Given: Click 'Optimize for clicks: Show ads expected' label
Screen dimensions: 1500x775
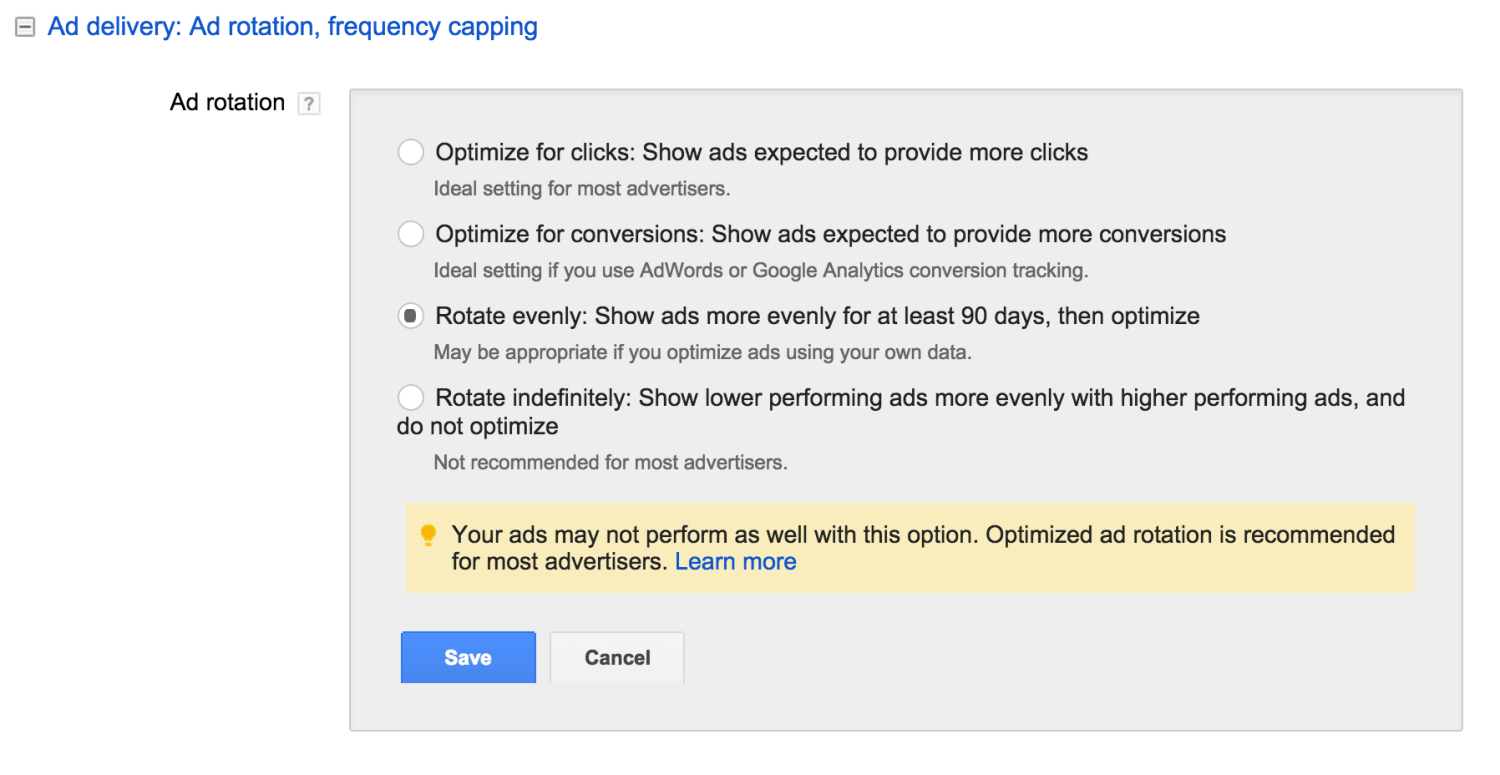Looking at the screenshot, I should pos(762,152).
